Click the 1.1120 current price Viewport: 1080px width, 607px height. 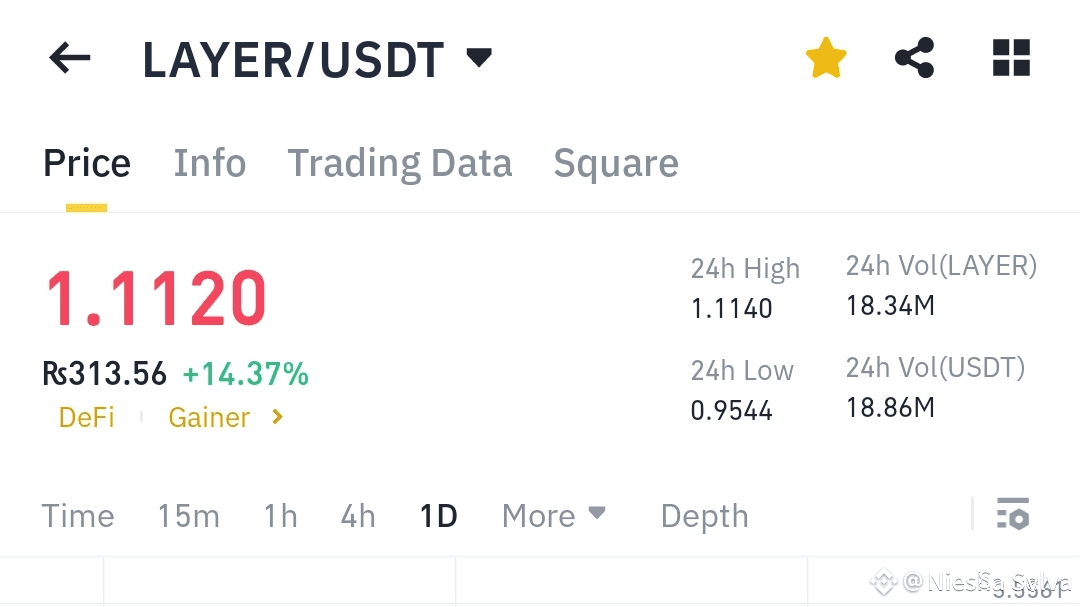pos(156,298)
